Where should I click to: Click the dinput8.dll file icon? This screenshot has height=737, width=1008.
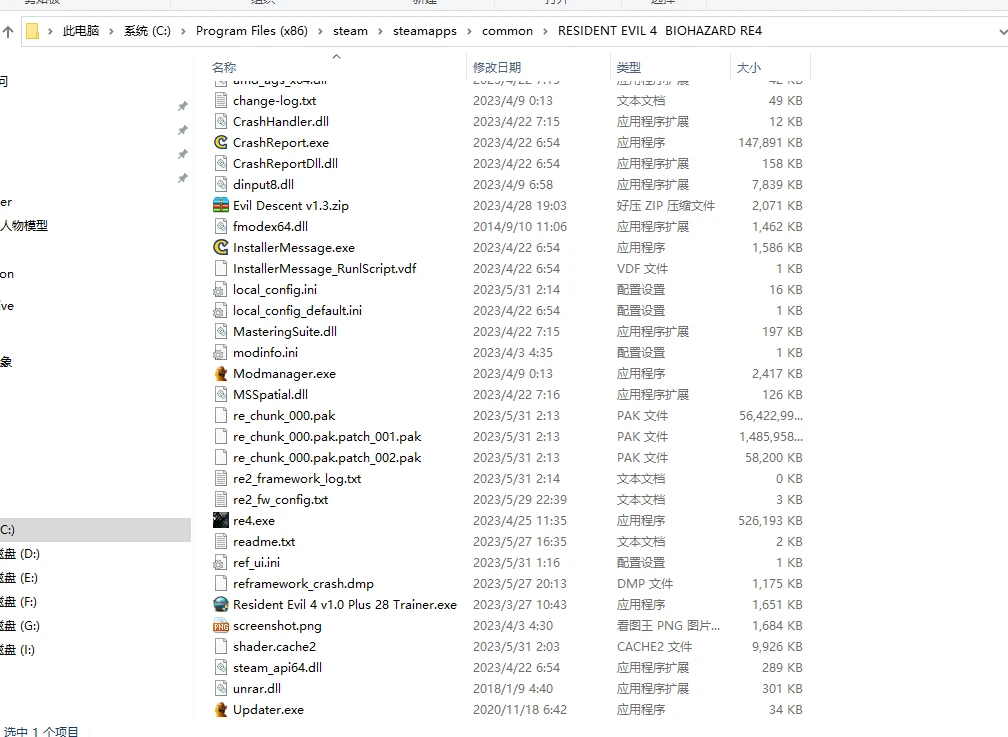click(x=220, y=185)
